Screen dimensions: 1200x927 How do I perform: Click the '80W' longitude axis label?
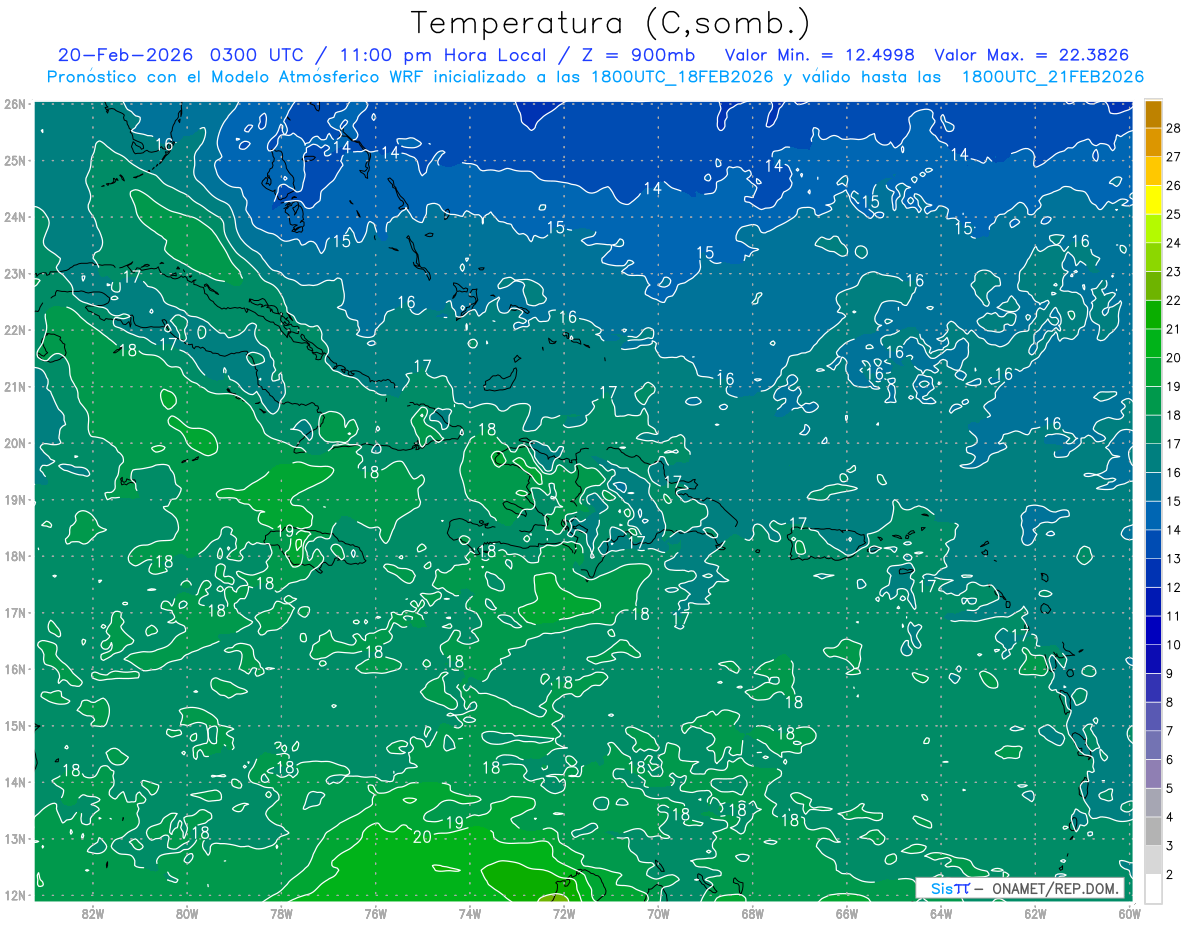186,913
